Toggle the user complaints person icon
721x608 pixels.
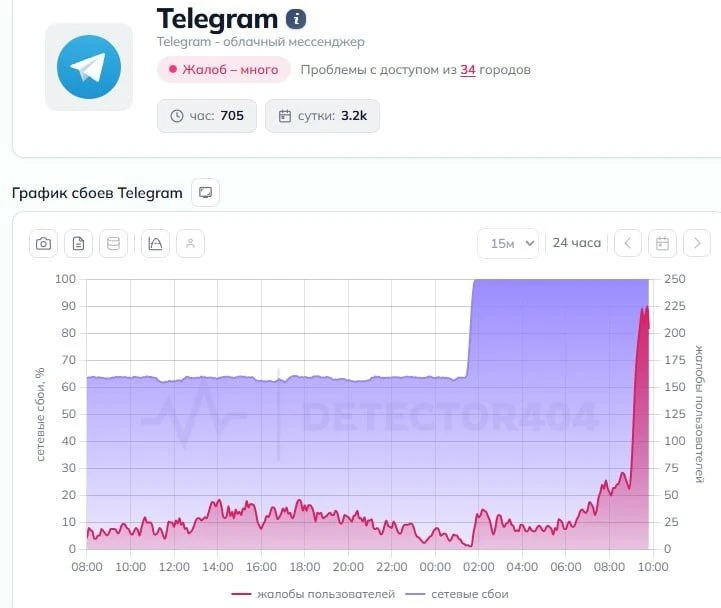click(x=190, y=243)
